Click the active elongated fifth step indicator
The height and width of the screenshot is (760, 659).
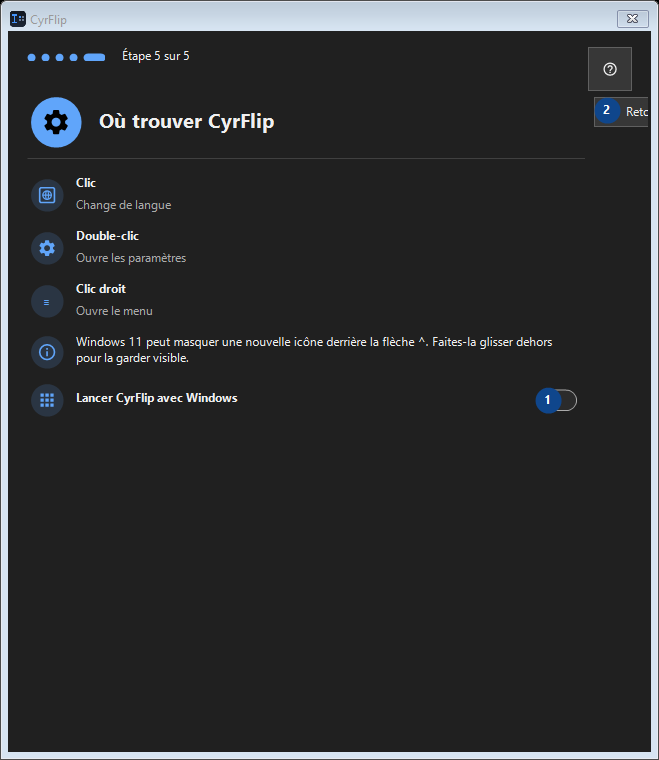[94, 58]
